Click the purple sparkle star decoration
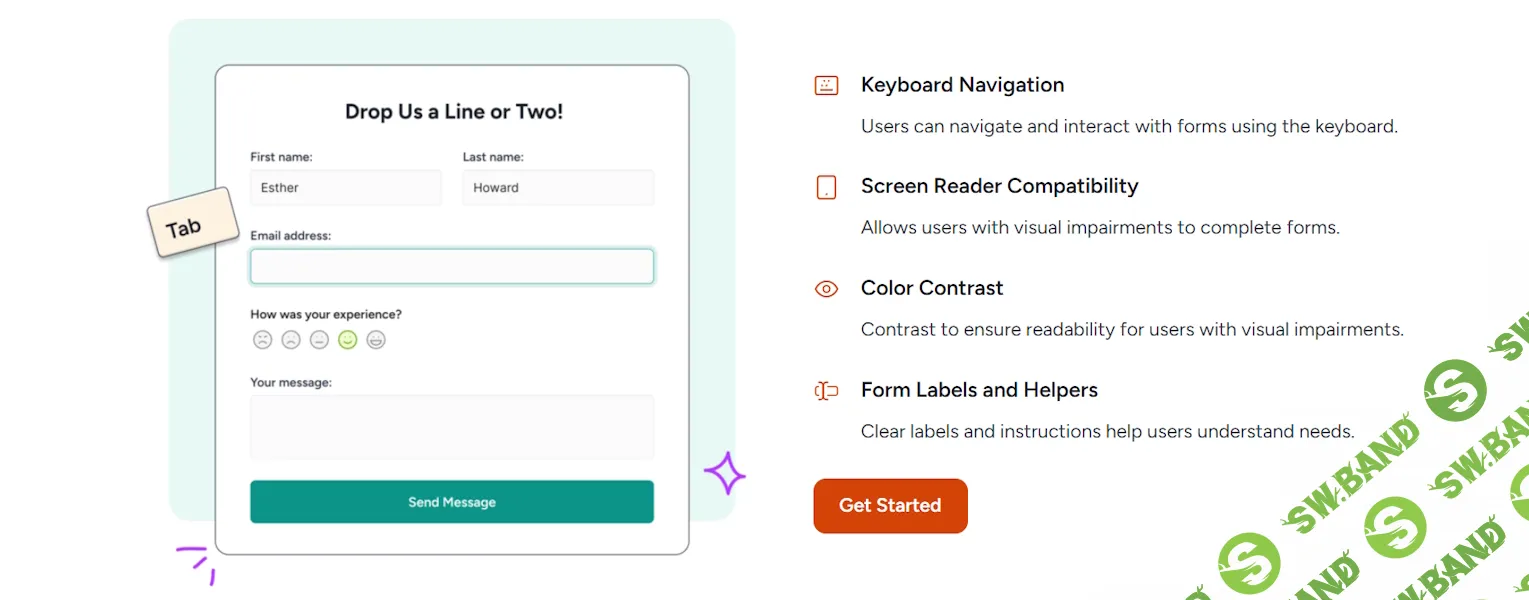The height and width of the screenshot is (600, 1529). (x=725, y=473)
